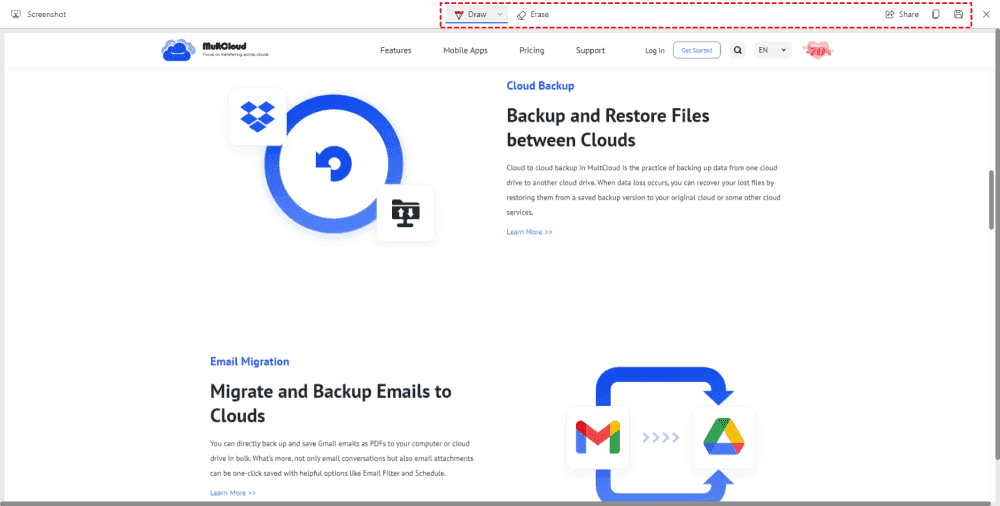Click the vertical scrollbar thumb
1000x506 pixels.
click(x=991, y=200)
